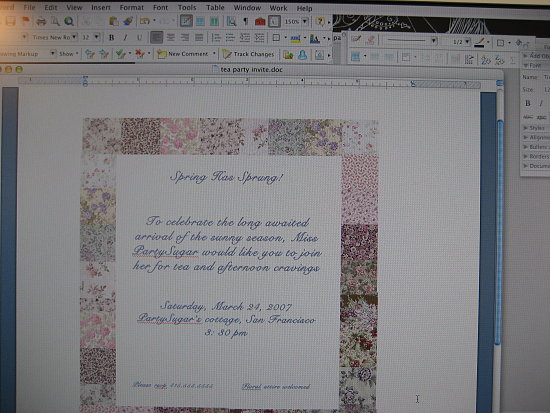Click the Numbered list icon
Viewport: 550px width, 413px height.
click(x=216, y=37)
